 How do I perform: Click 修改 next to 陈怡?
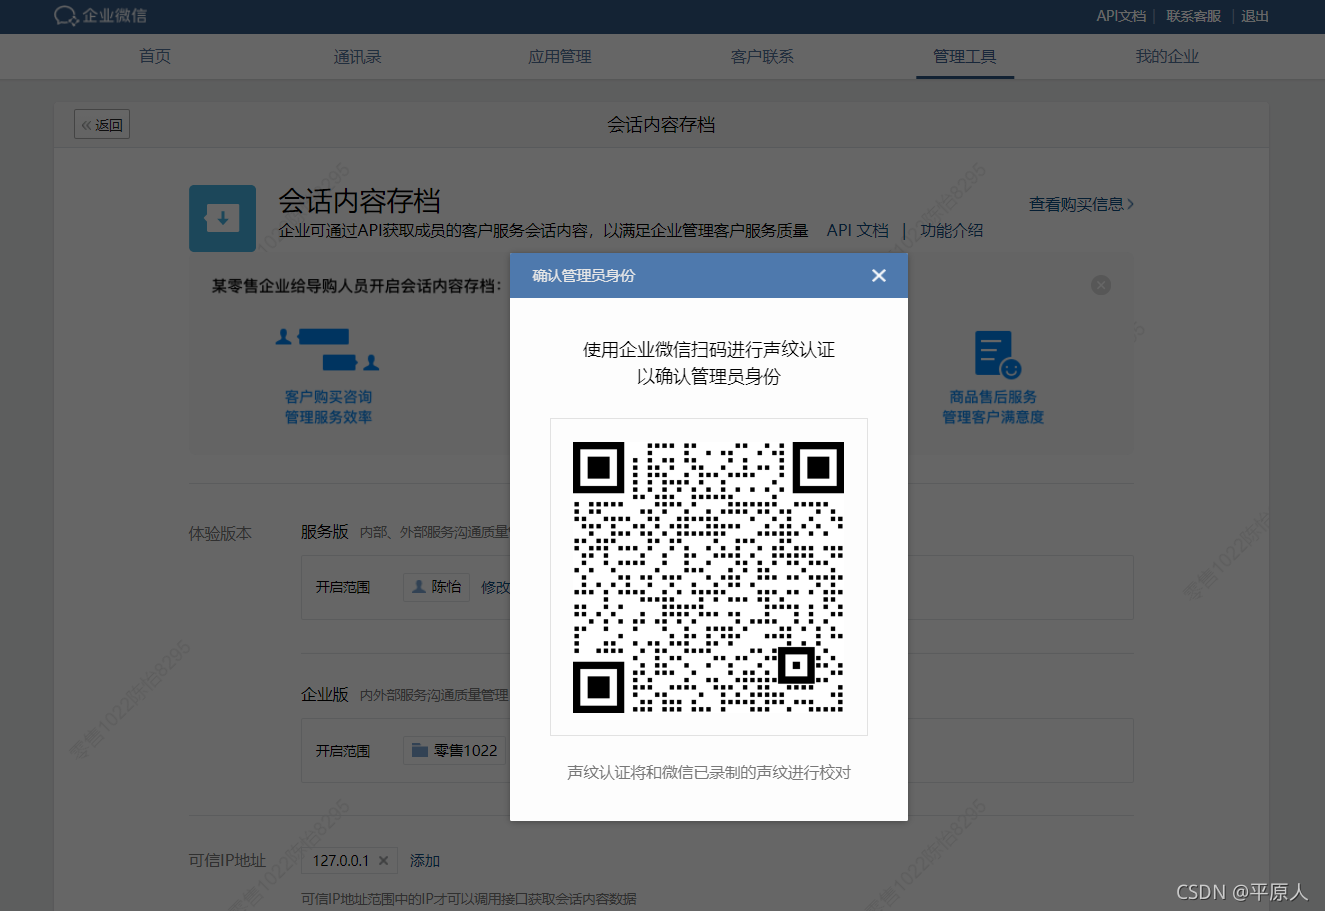point(495,587)
